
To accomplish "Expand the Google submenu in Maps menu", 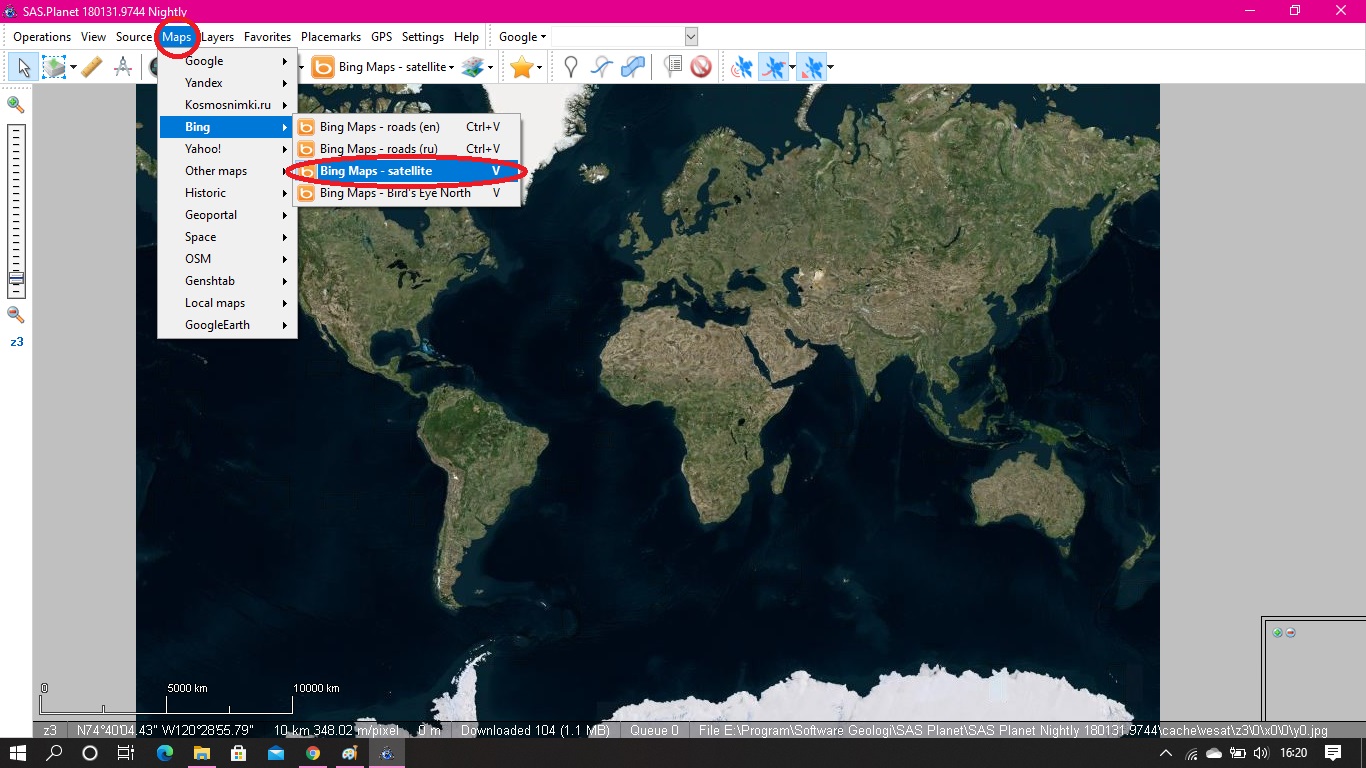I will 227,61.
